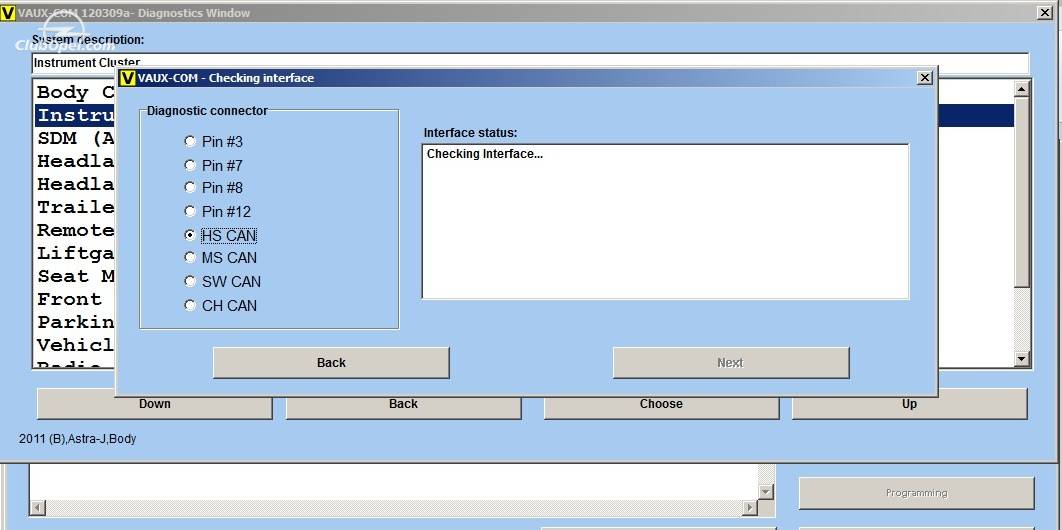Click the bottom pane scroll down arrow
1062x530 pixels.
tap(766, 492)
